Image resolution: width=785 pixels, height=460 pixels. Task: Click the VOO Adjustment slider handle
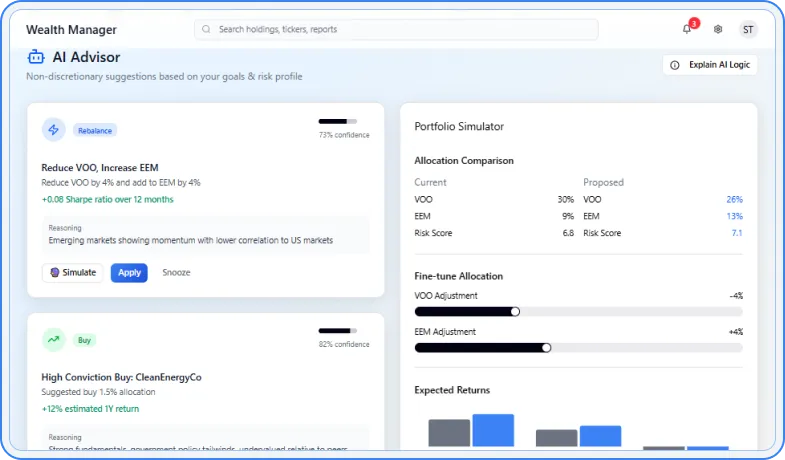pos(515,312)
